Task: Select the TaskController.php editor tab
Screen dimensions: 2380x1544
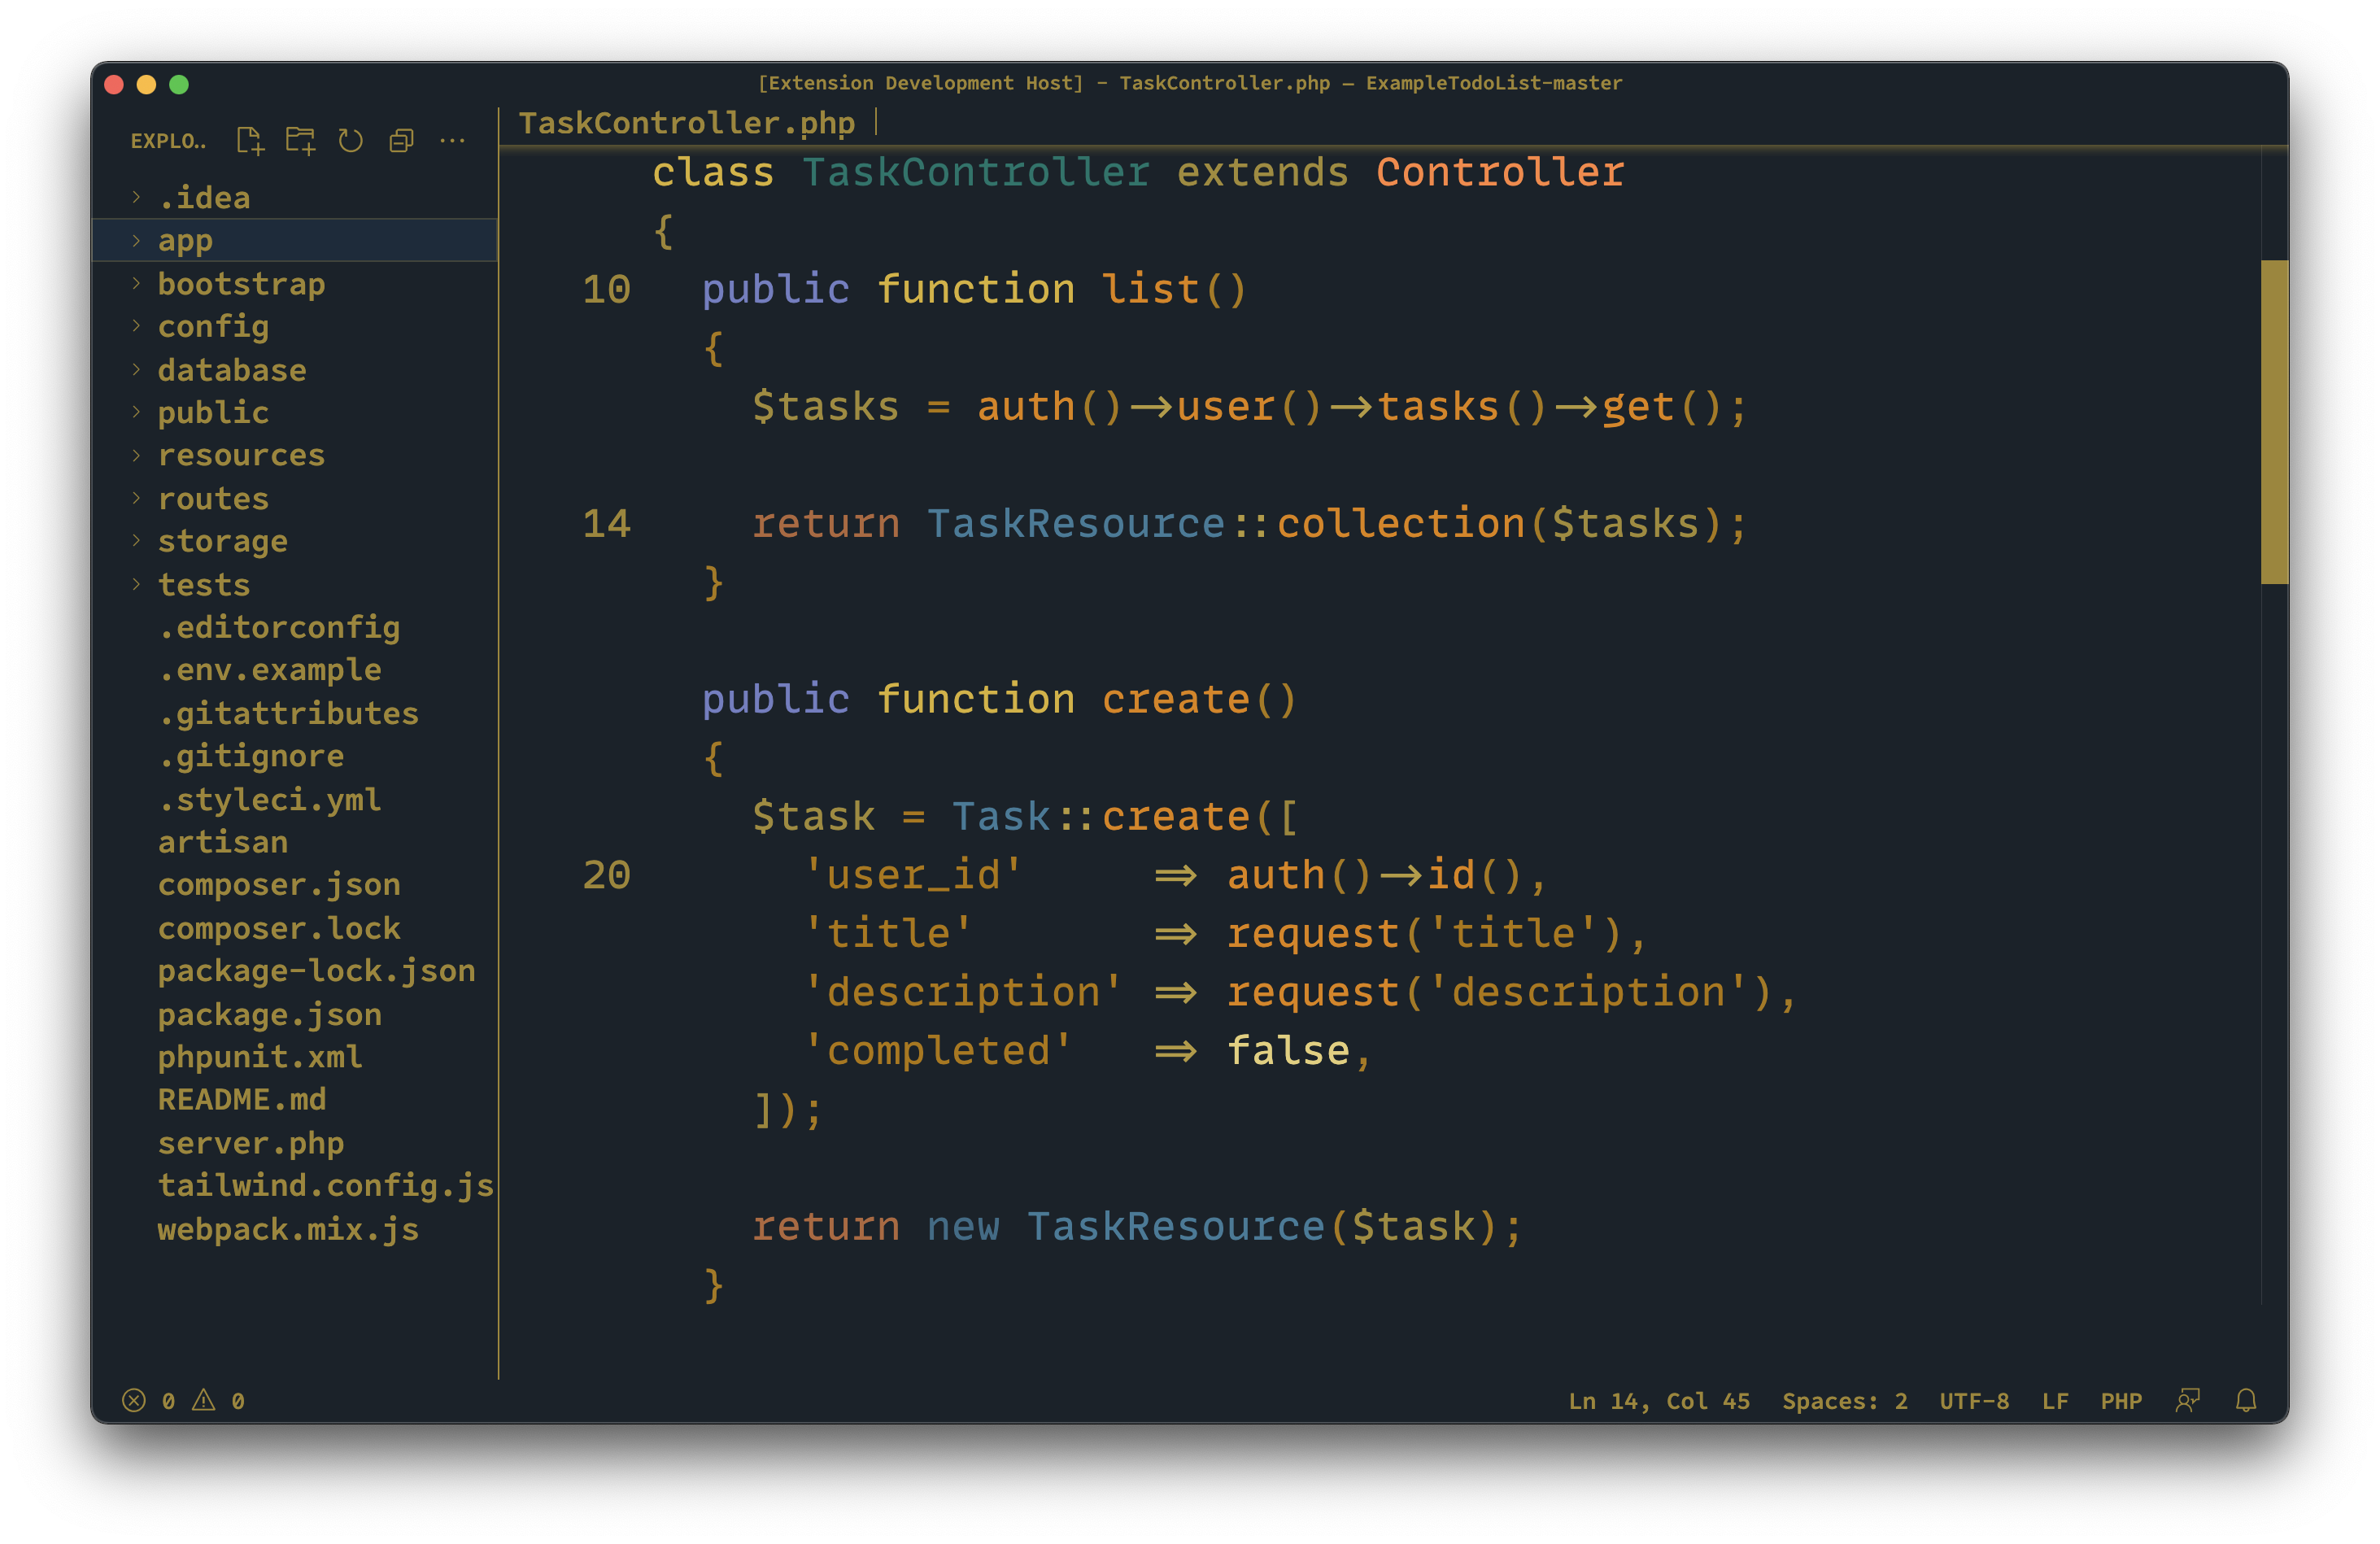Action: 686,123
